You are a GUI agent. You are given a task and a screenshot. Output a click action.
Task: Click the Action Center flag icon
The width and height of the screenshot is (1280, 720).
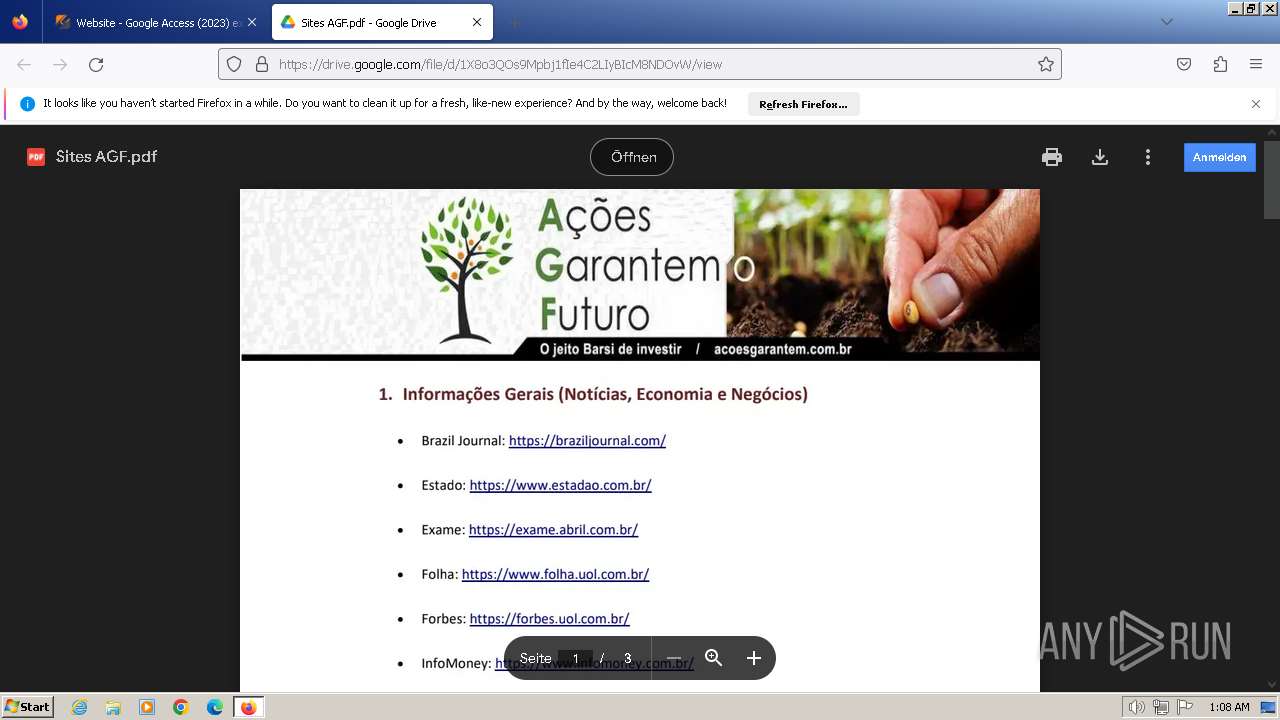point(1184,707)
